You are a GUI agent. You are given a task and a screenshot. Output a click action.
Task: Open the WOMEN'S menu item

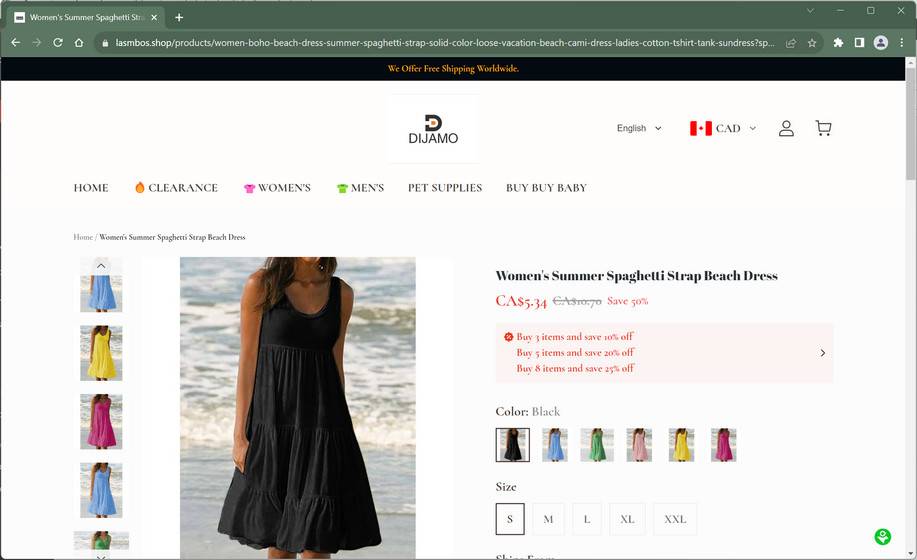coord(277,188)
